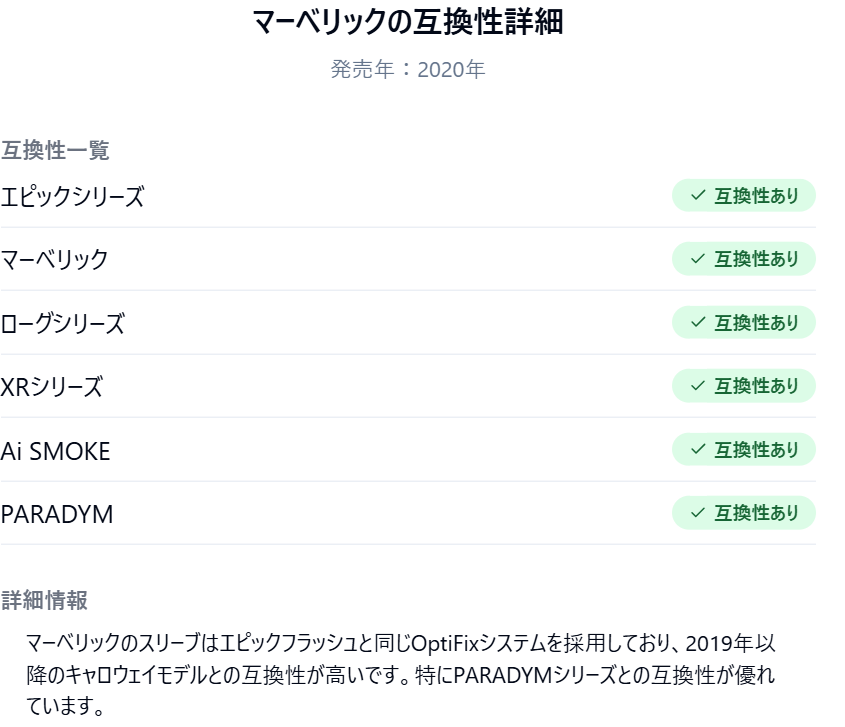Click the マーベリックの互換性詳細 page title
This screenshot has height=727, width=845.
[408, 23]
